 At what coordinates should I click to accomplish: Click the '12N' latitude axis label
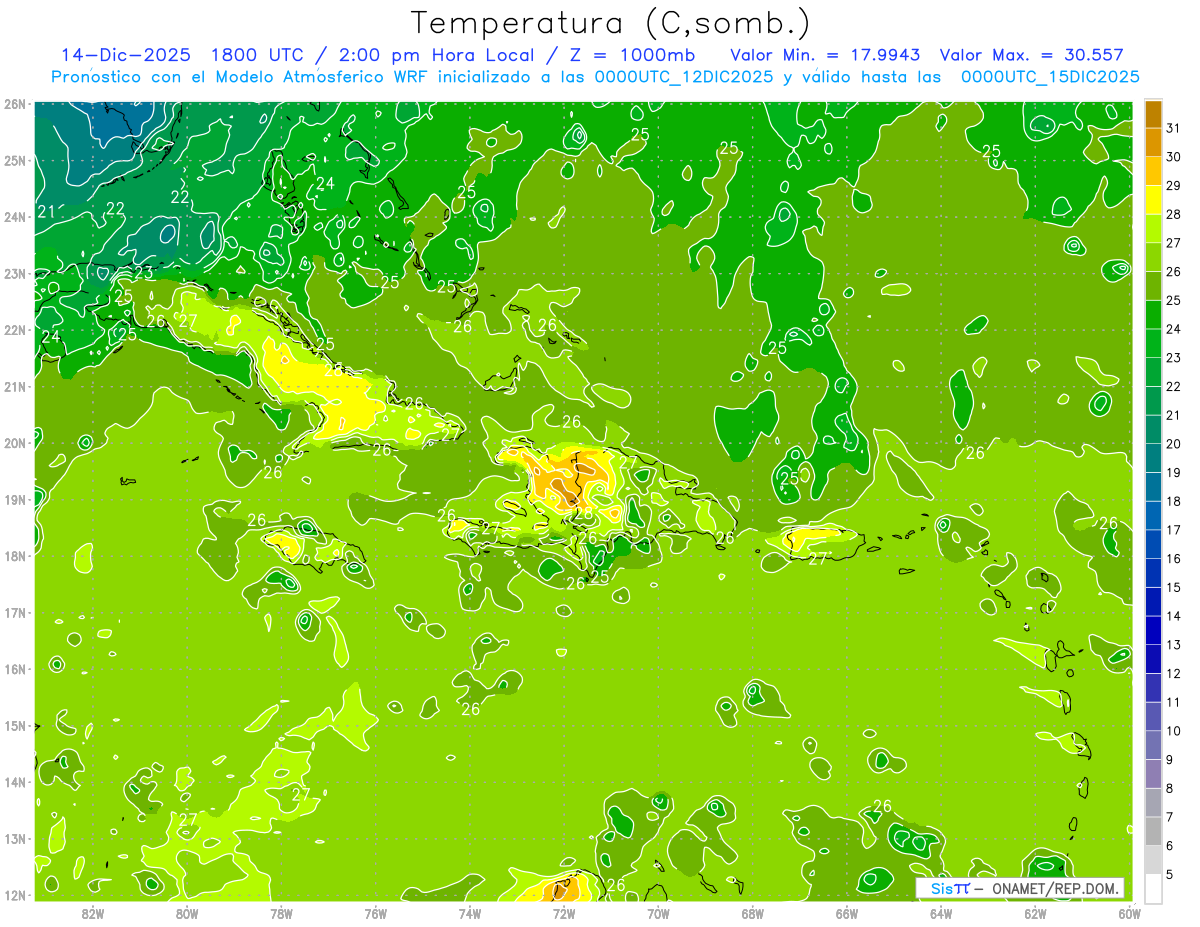pos(15,895)
